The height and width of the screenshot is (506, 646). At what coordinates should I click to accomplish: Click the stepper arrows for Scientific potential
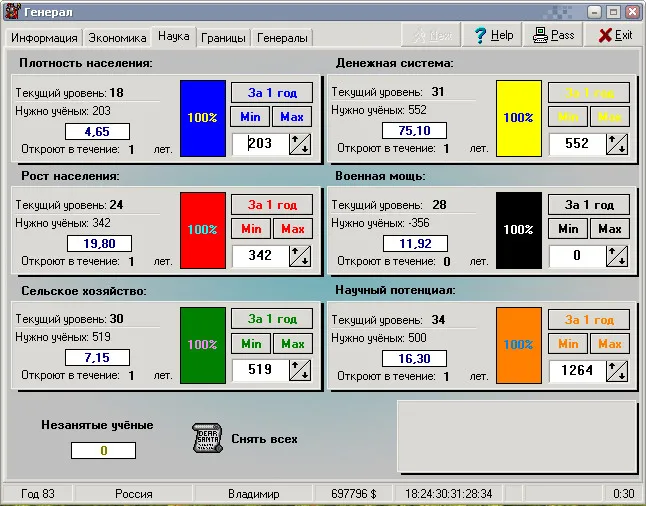617,370
